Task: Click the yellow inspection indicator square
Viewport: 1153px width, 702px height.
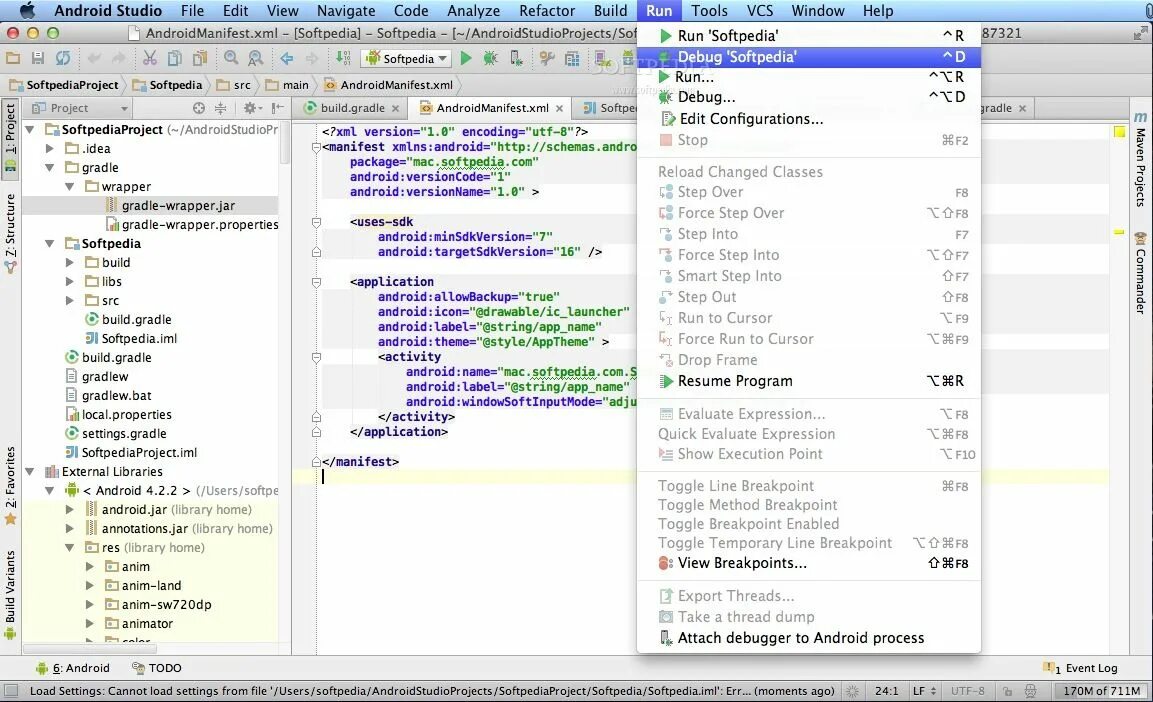Action: [1119, 132]
